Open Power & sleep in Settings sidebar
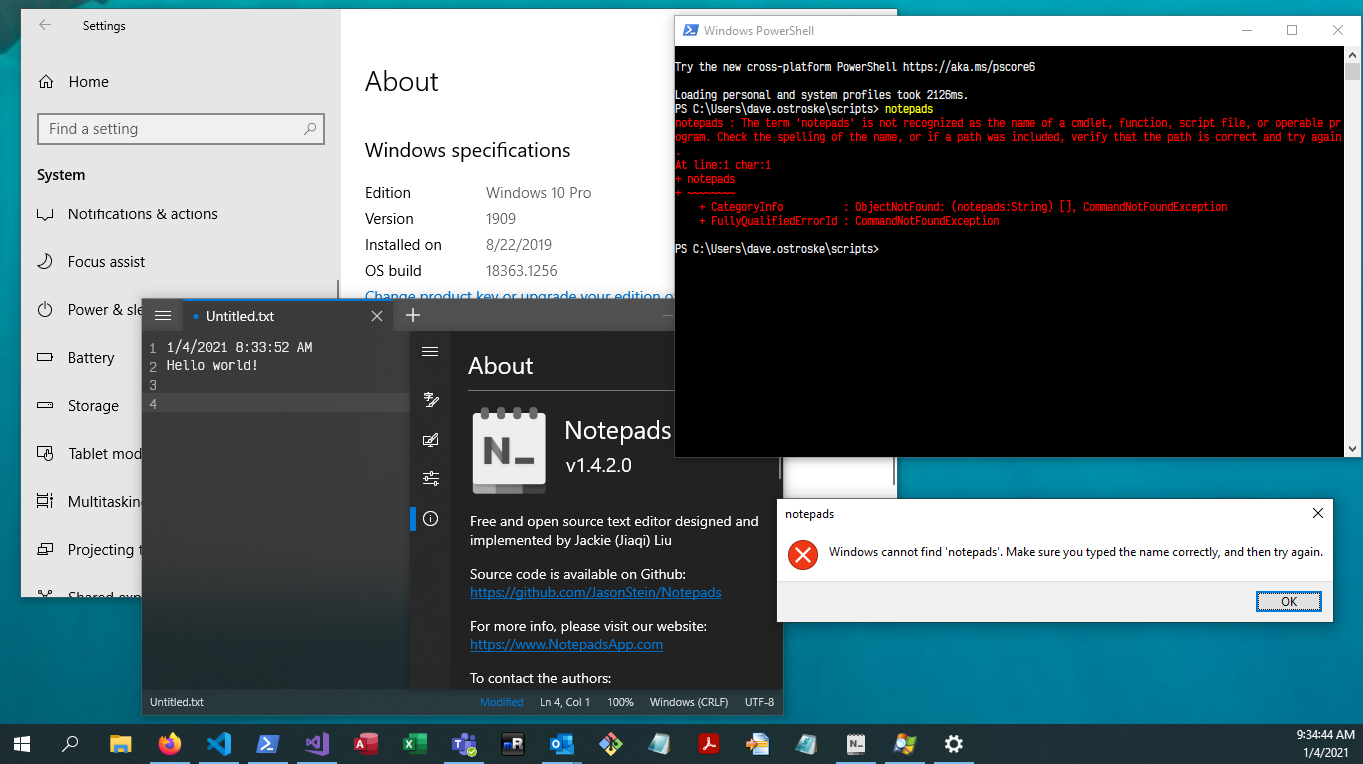This screenshot has height=764, width=1363. (x=90, y=310)
